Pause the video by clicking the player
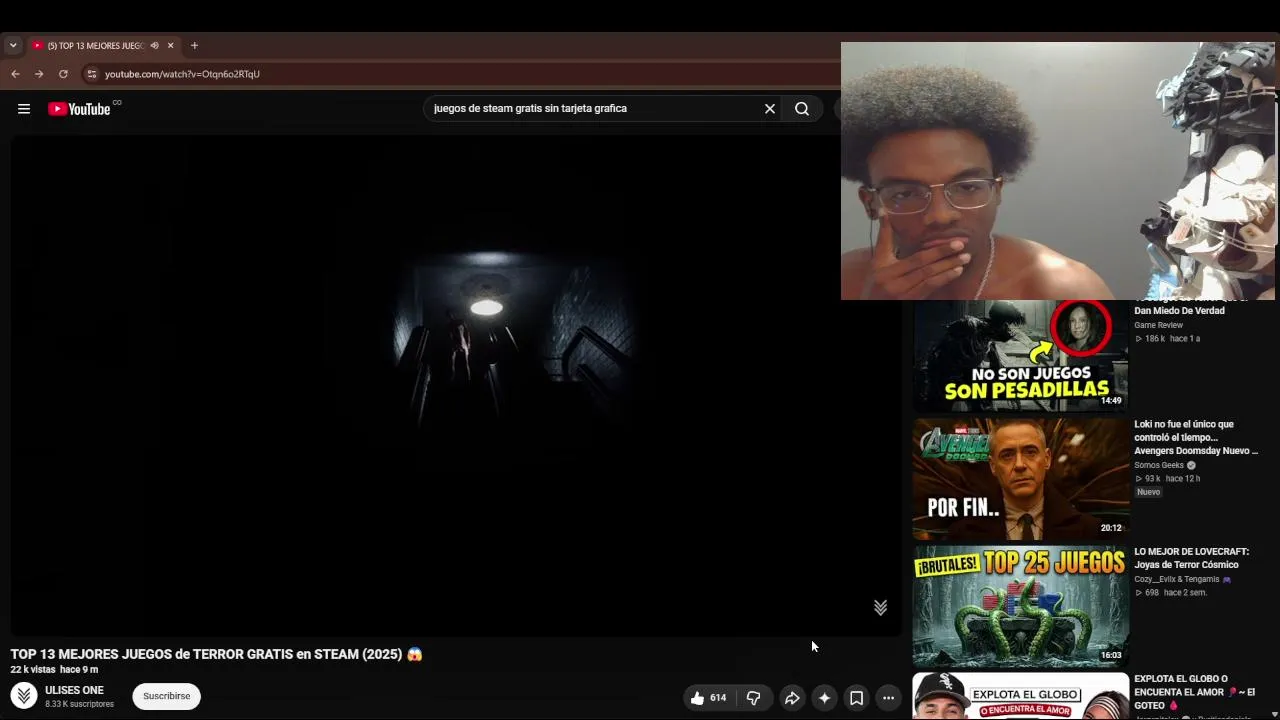 point(456,385)
